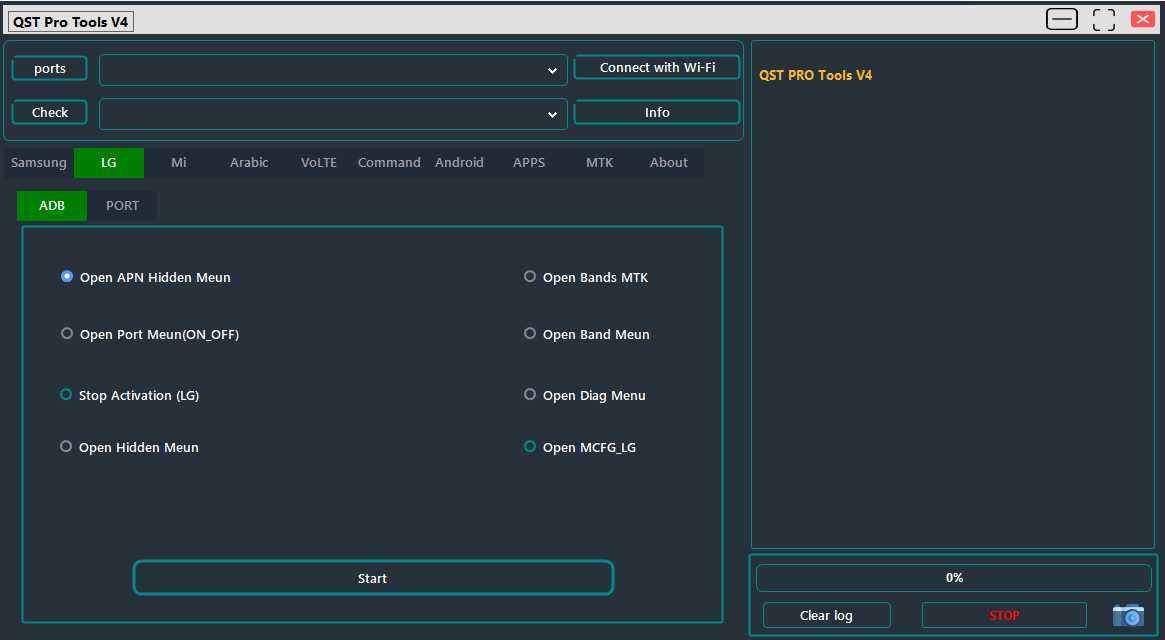Image resolution: width=1165 pixels, height=640 pixels.
Task: Clear the log output
Action: [x=826, y=615]
